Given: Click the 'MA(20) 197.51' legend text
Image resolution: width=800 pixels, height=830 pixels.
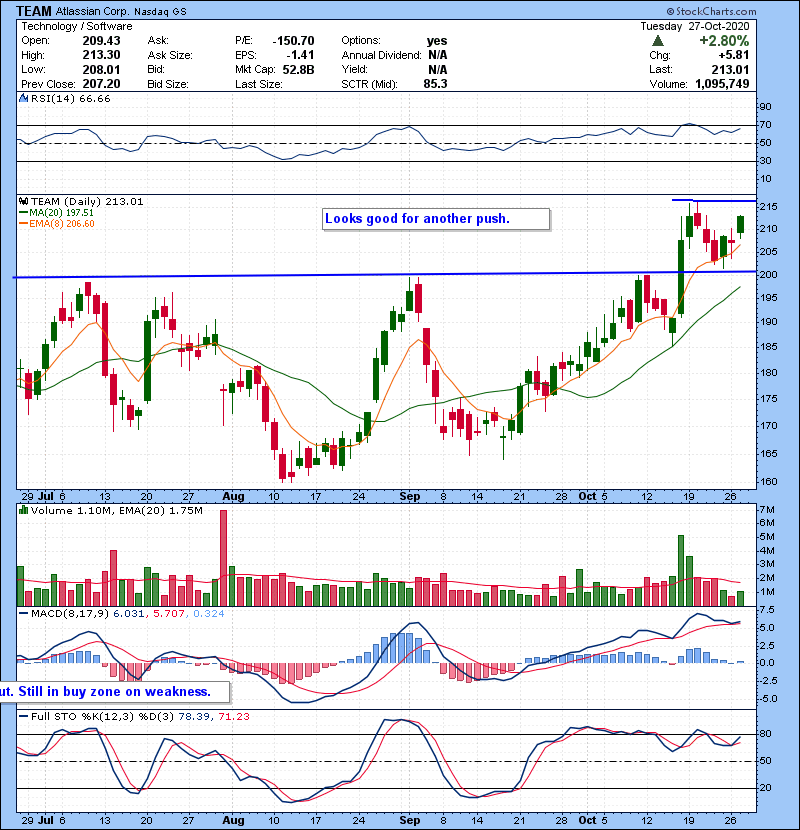Looking at the screenshot, I should [61, 213].
